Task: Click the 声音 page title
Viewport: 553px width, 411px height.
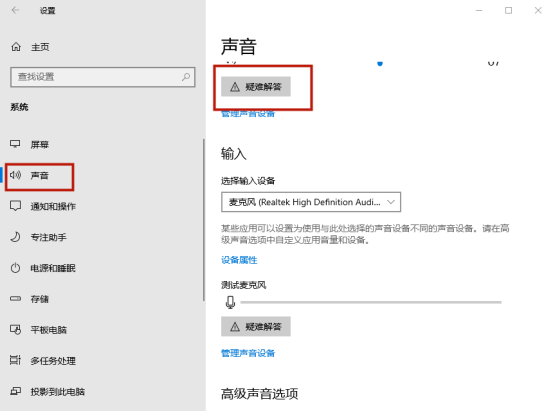Action: click(239, 47)
